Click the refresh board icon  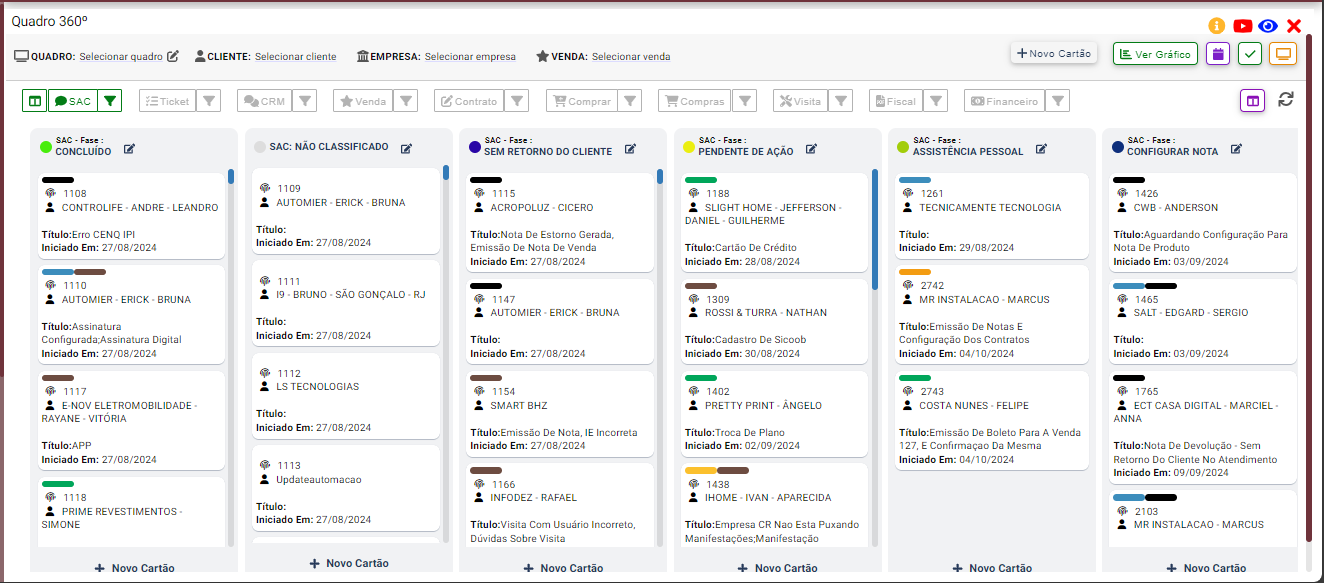click(x=1286, y=100)
